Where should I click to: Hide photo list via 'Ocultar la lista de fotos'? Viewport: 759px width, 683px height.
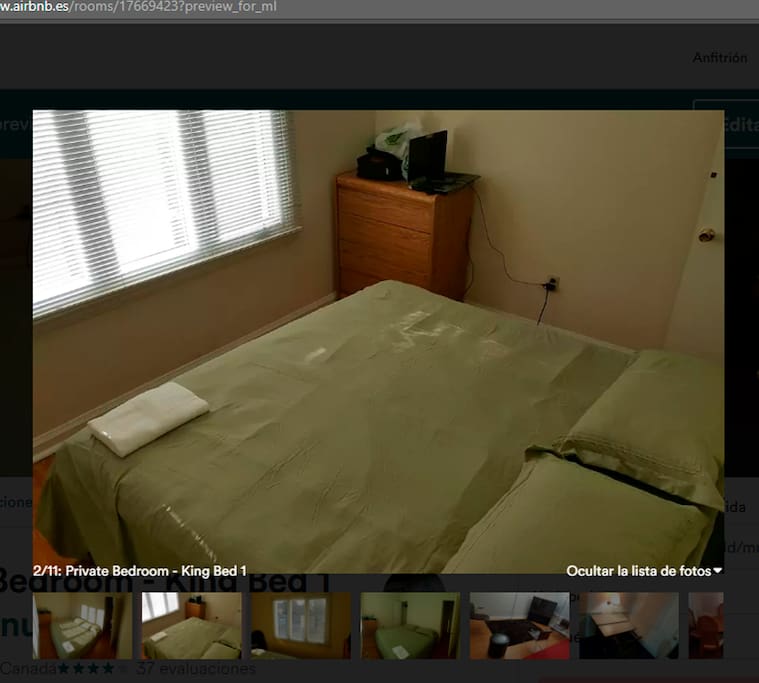644,571
